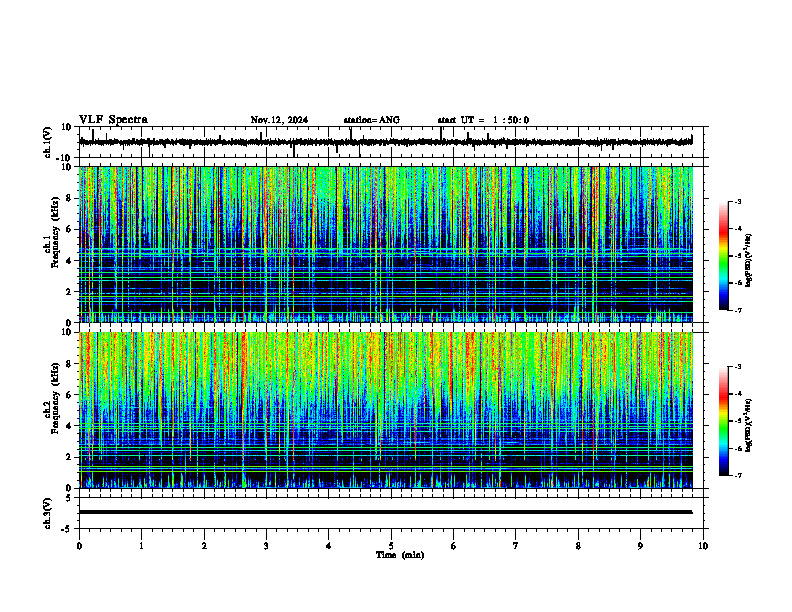Click the ch.2 spectrogram color scale bar

(x=724, y=421)
